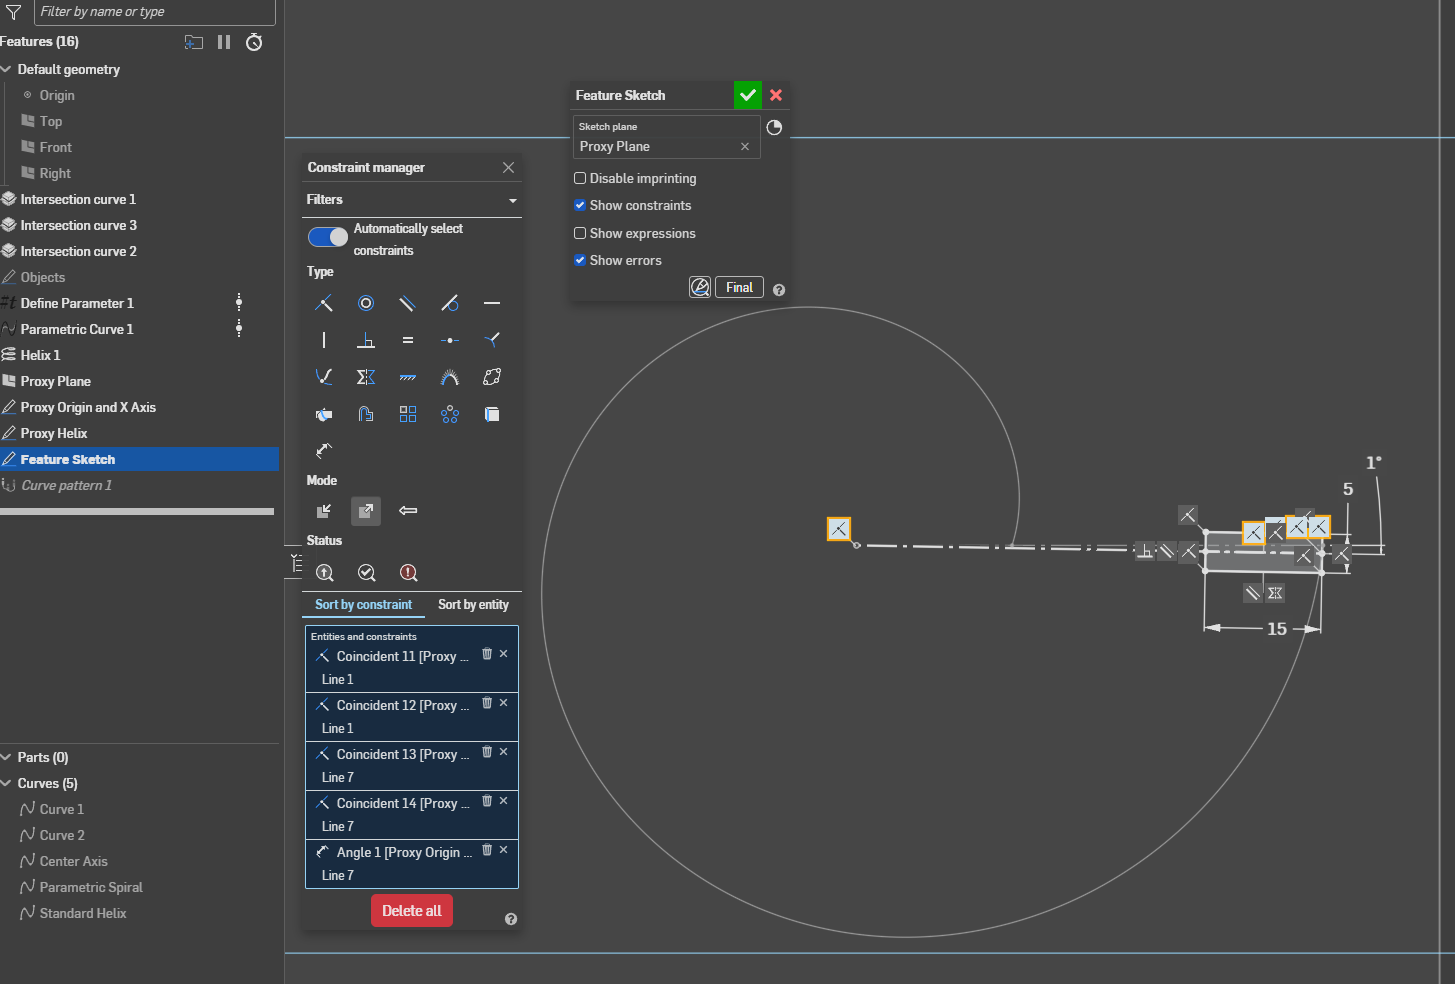Image resolution: width=1455 pixels, height=984 pixels.
Task: Choose the external constraints mode icon
Action: coord(366,511)
